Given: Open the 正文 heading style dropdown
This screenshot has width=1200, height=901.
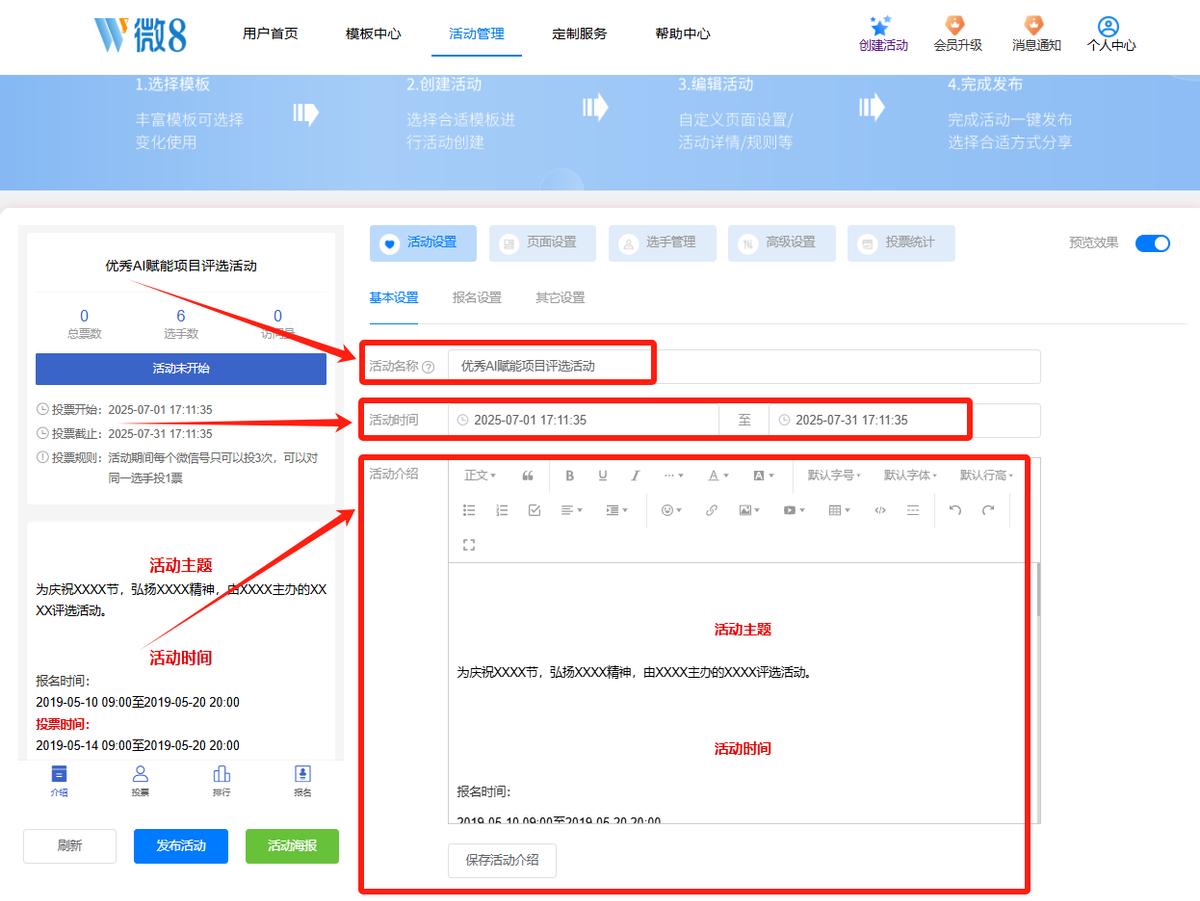Looking at the screenshot, I should pos(480,476).
